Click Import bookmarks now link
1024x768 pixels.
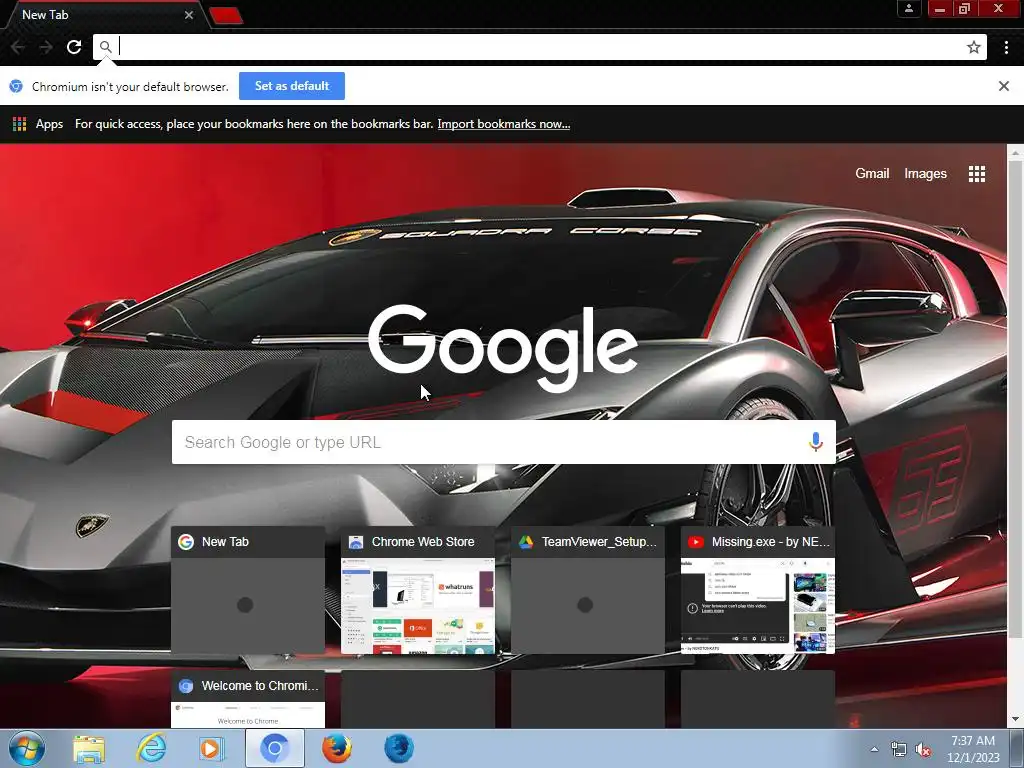(504, 124)
